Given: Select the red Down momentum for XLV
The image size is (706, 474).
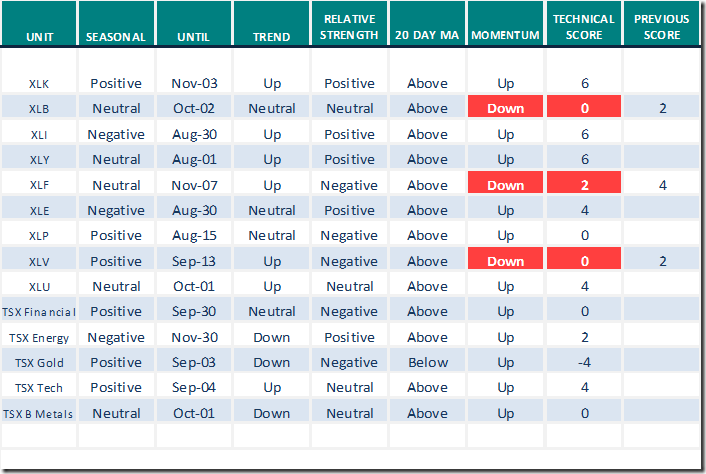Looking at the screenshot, I should tap(505, 261).
